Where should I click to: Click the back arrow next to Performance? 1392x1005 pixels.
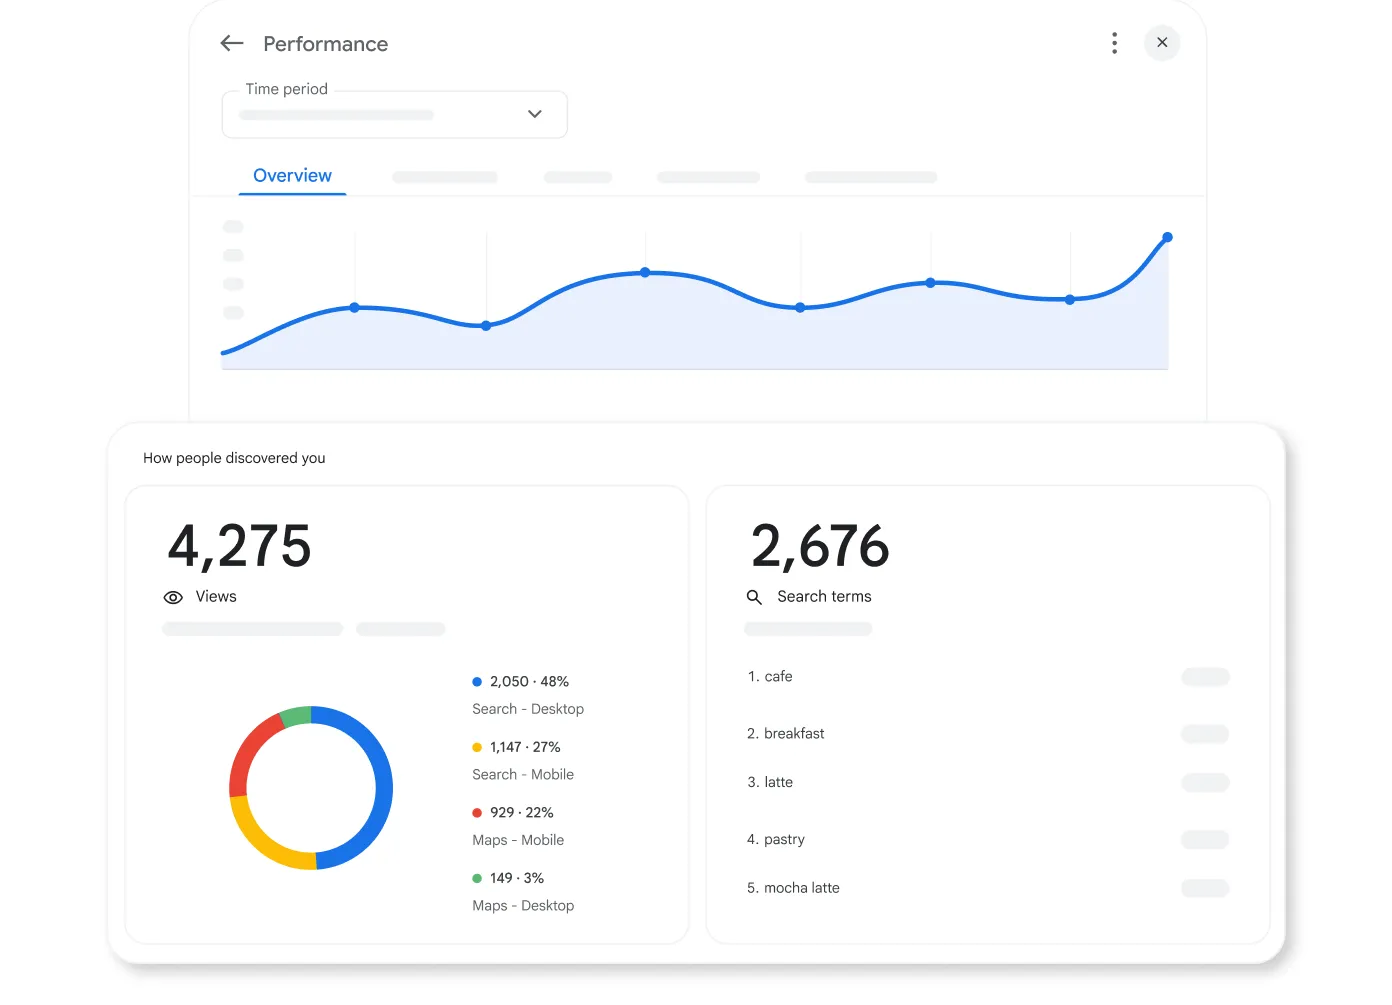pyautogui.click(x=231, y=43)
